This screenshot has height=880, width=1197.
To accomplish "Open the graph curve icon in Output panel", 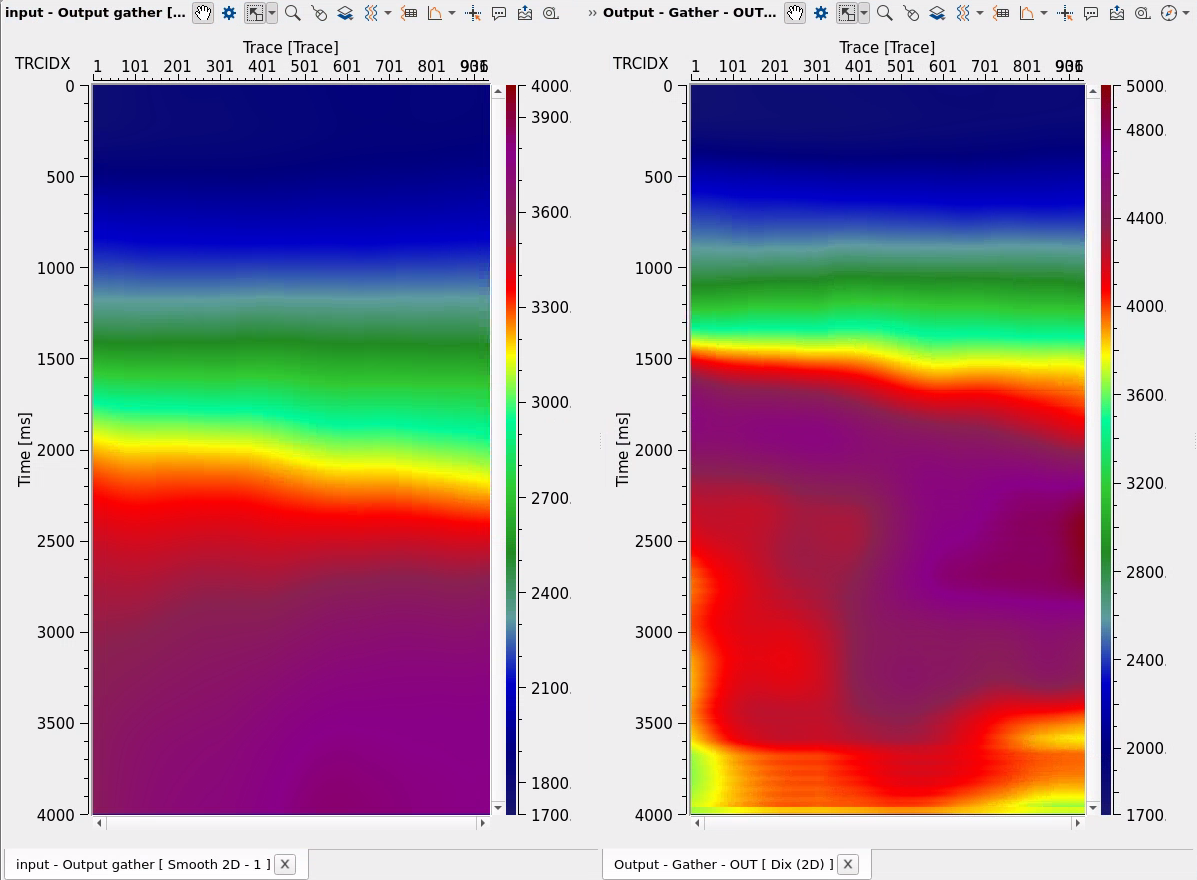I will (1026, 13).
